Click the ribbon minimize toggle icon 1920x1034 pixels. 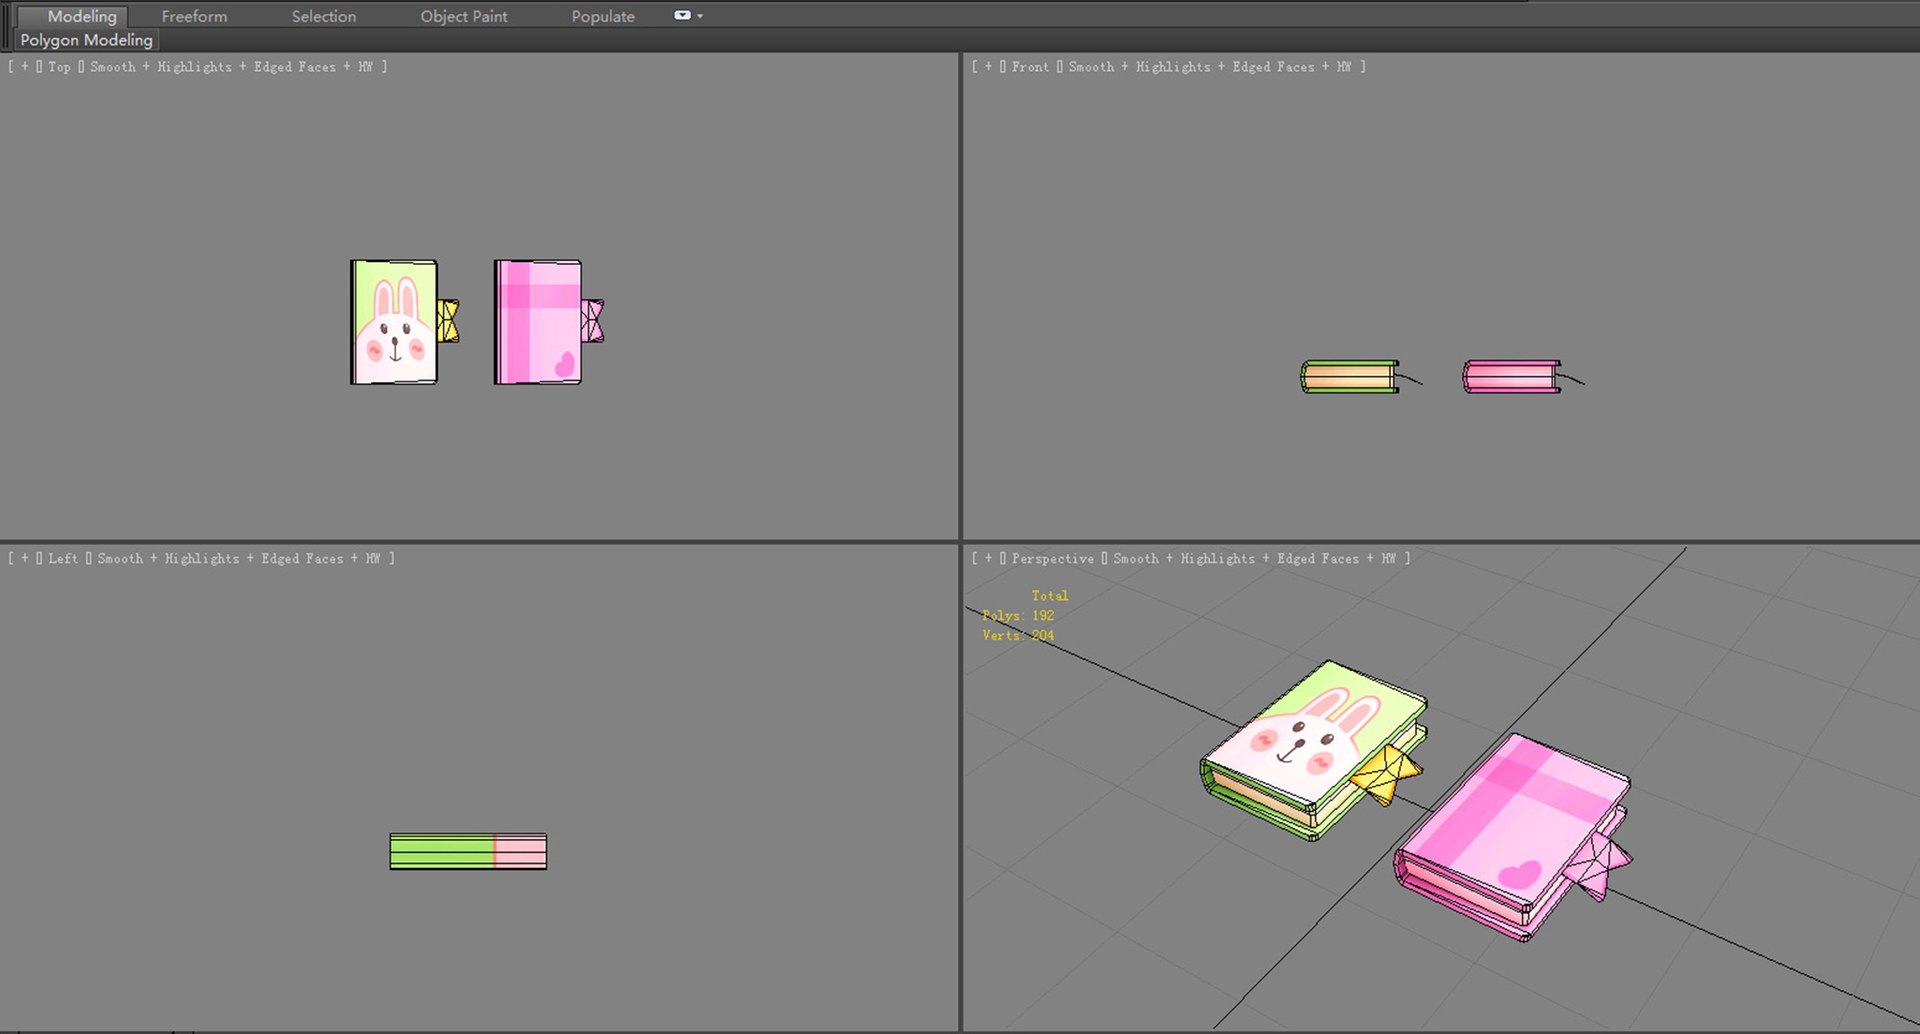click(682, 15)
